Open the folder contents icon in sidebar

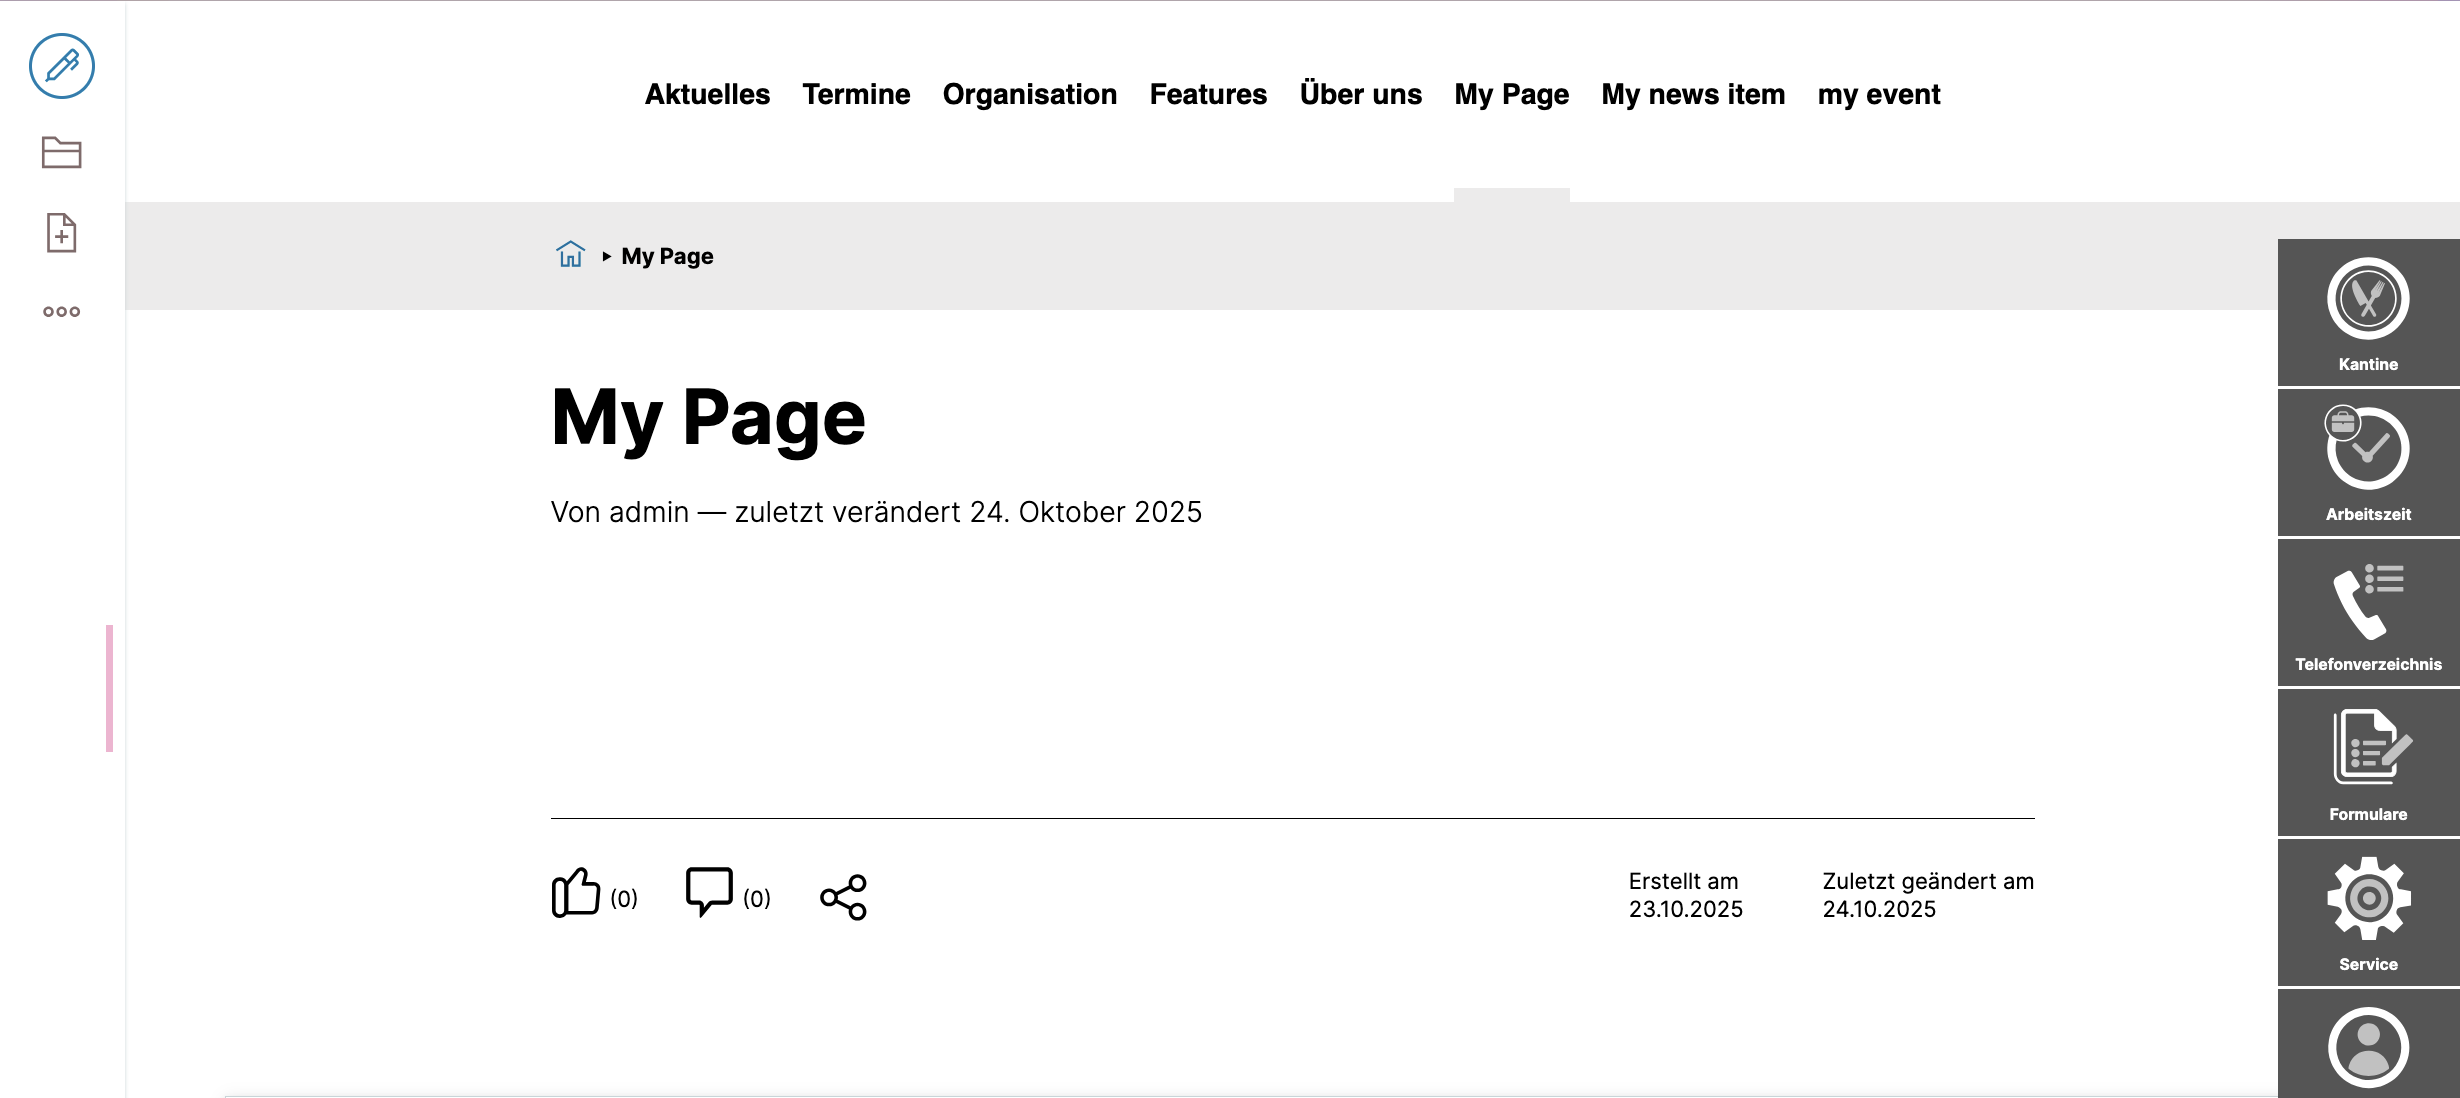62,152
